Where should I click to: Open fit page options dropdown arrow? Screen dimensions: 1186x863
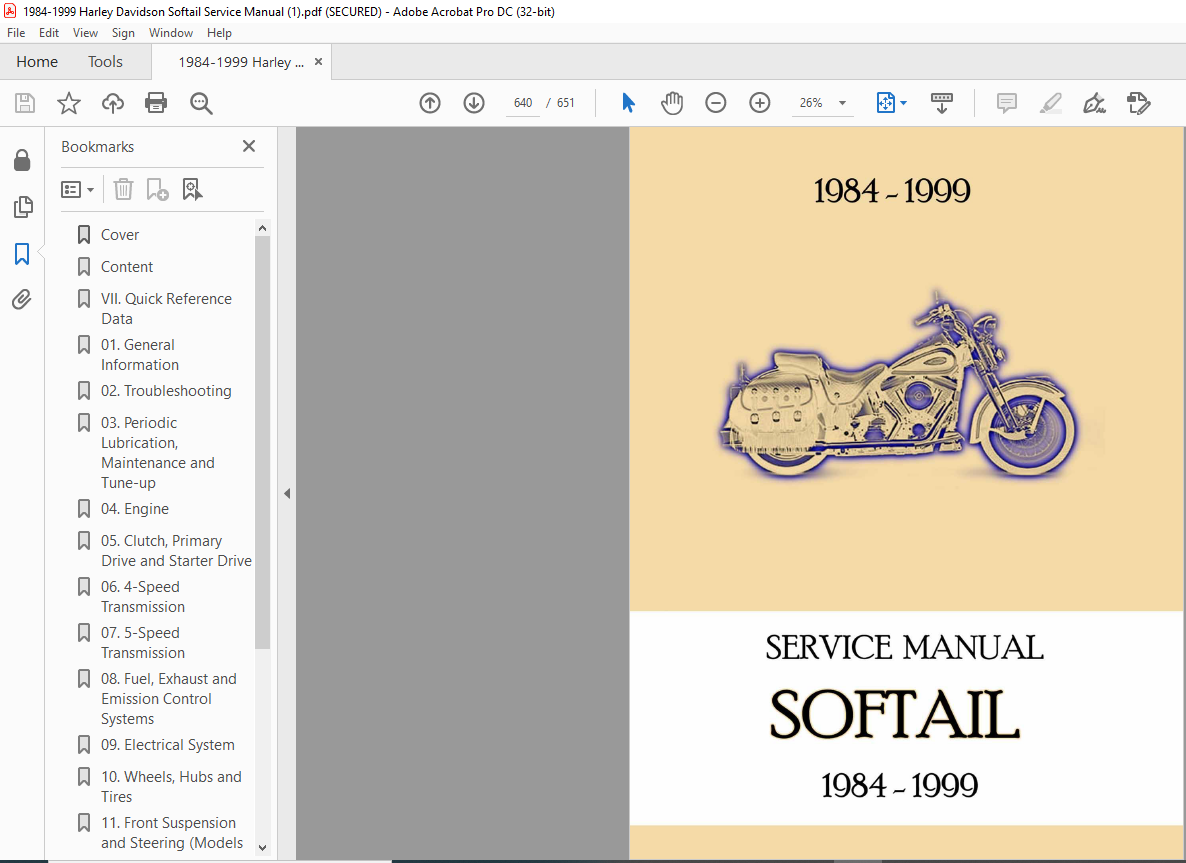pos(903,103)
